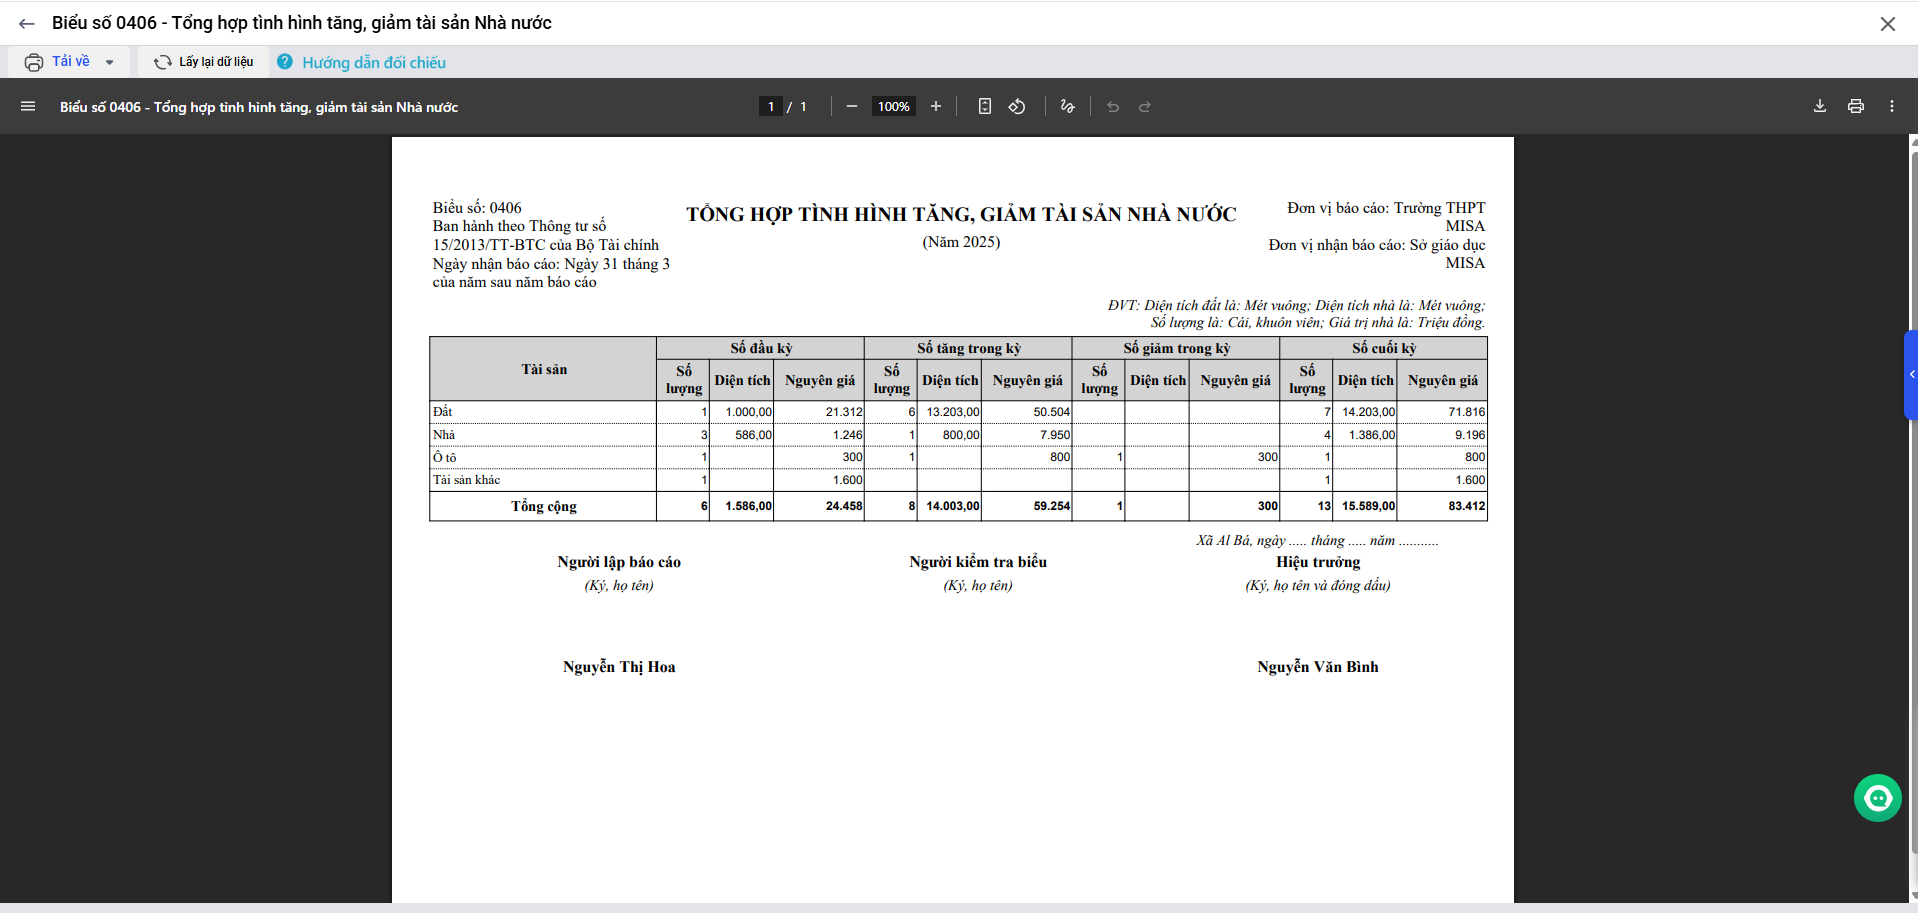This screenshot has height=913, width=1918.
Task: Open the green chat support bubble
Action: pos(1877,798)
